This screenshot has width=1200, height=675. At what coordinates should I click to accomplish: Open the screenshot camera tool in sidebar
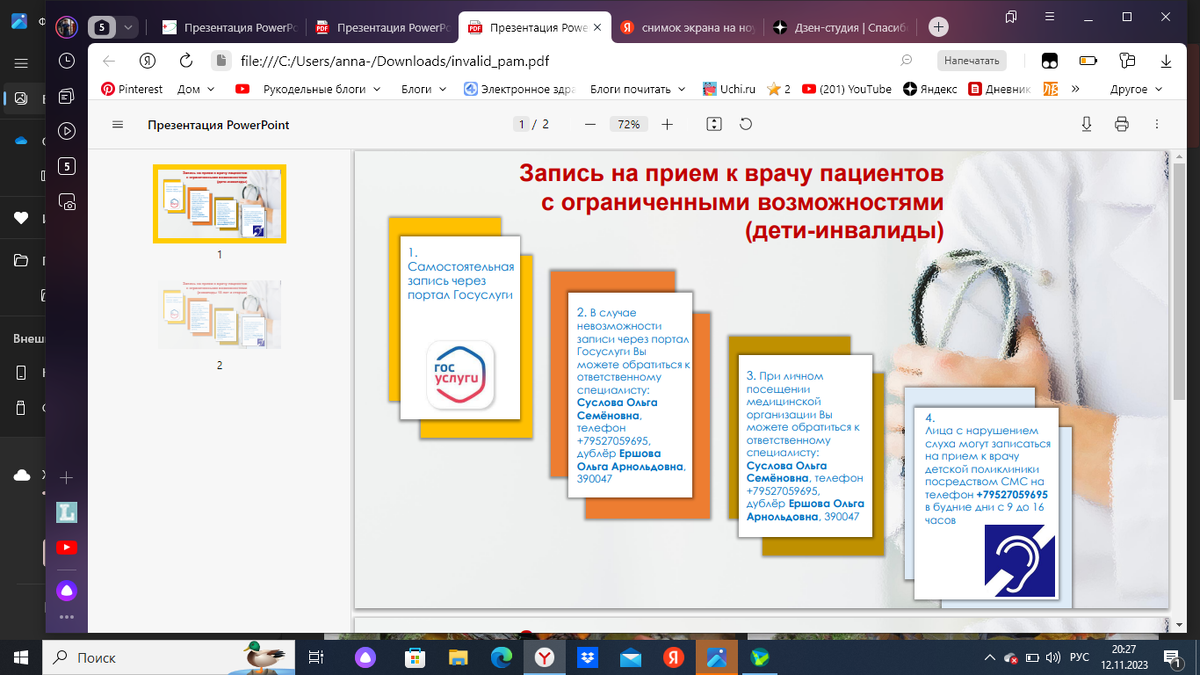pos(67,202)
